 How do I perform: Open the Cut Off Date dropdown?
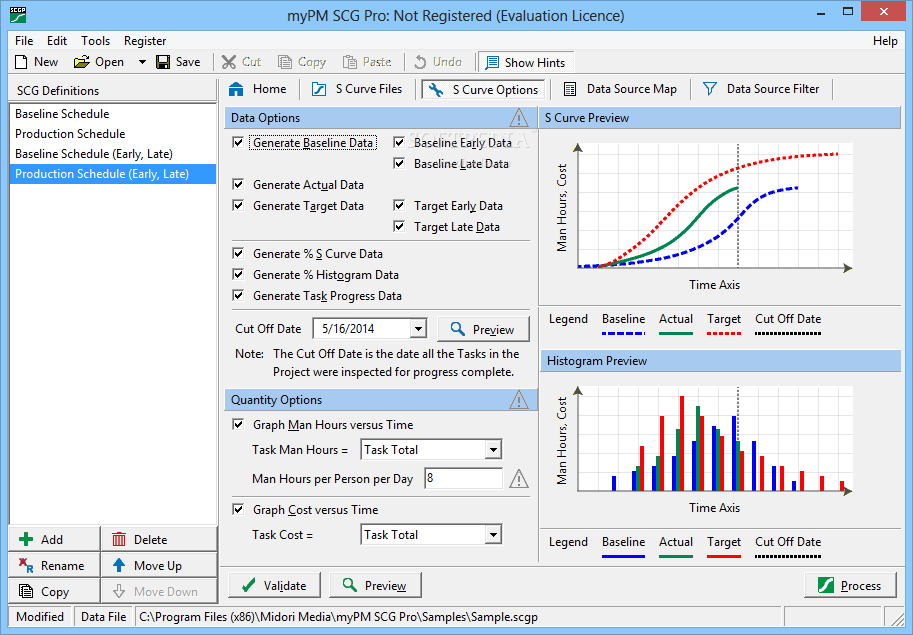tap(418, 329)
